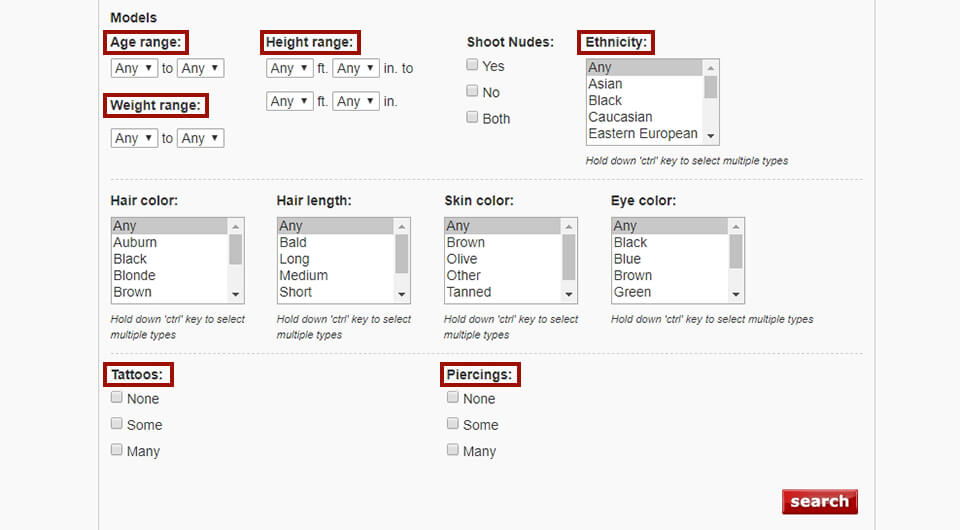Choose 'Bald' in Hair length list

tap(293, 242)
